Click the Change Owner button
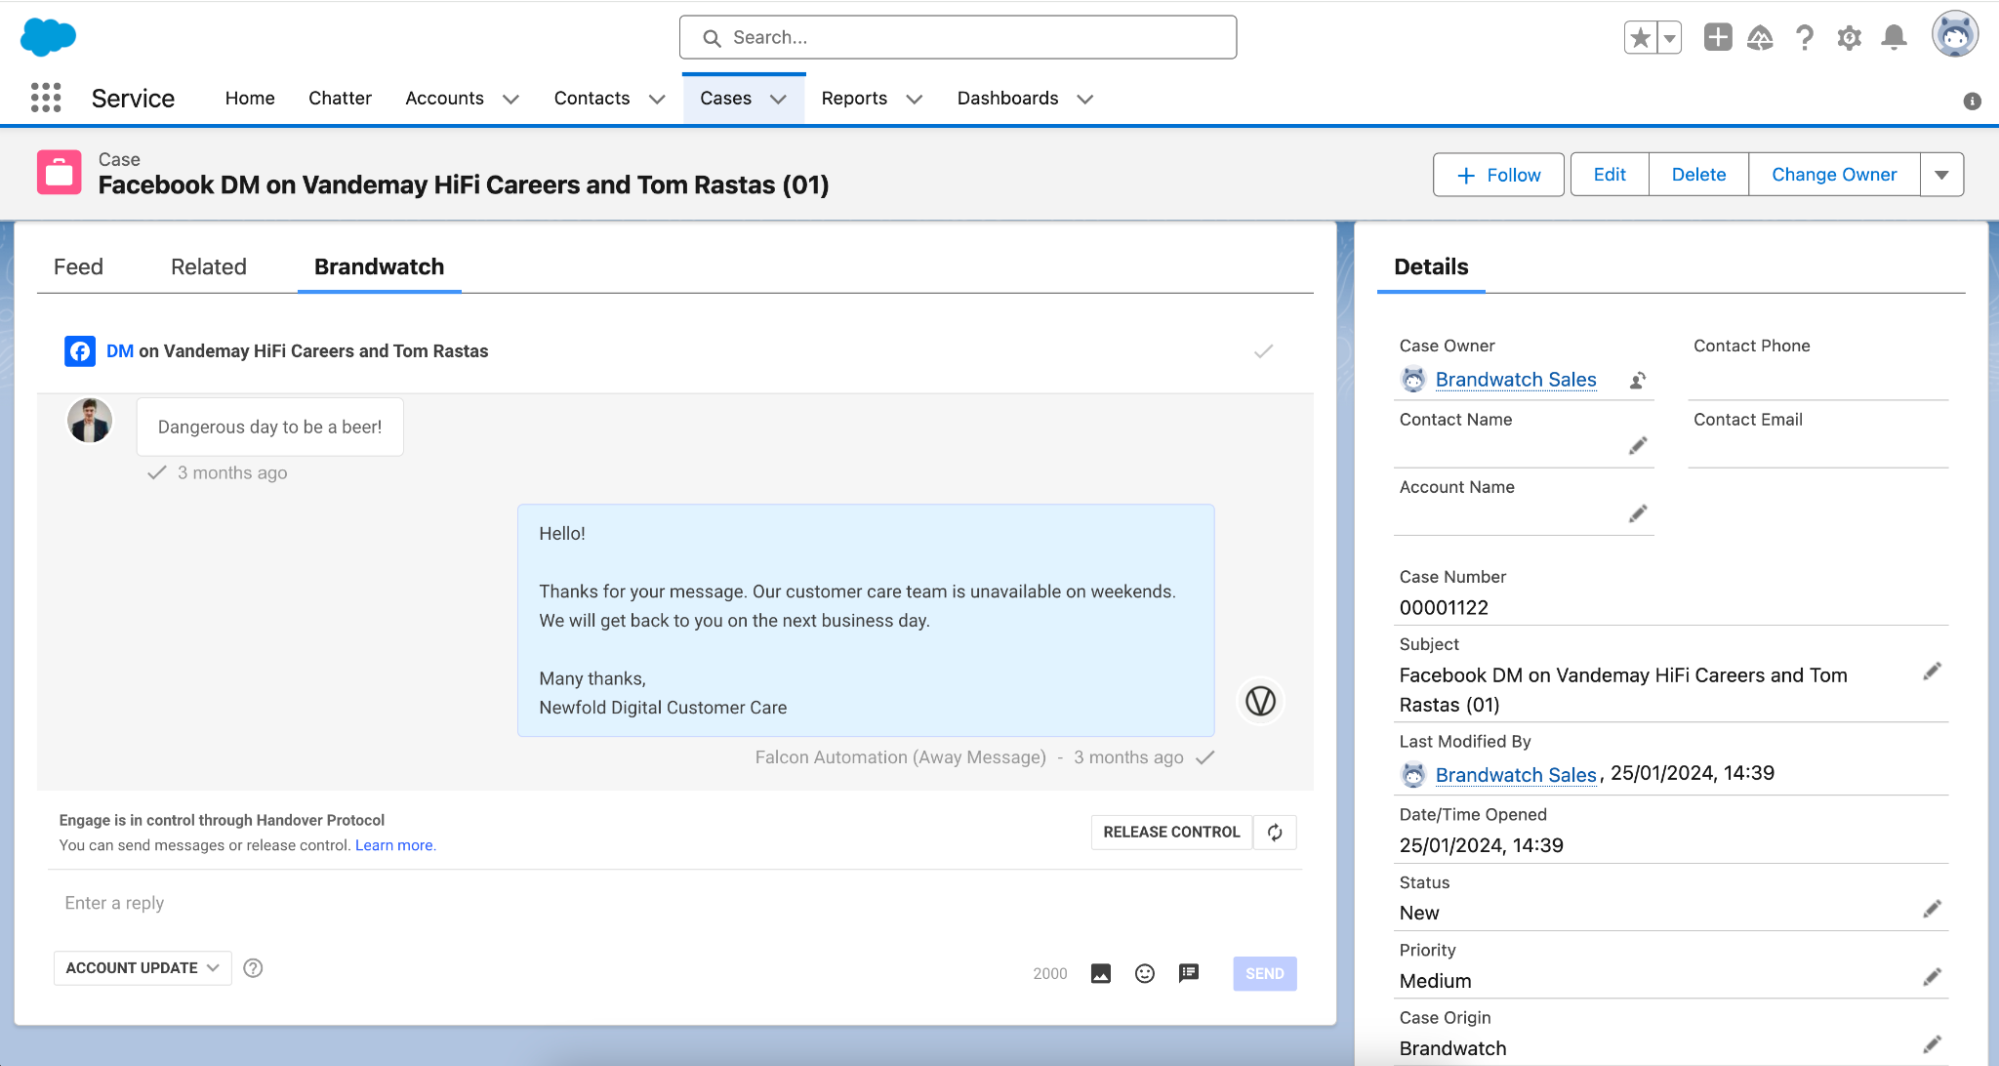The image size is (1999, 1066). pos(1834,175)
